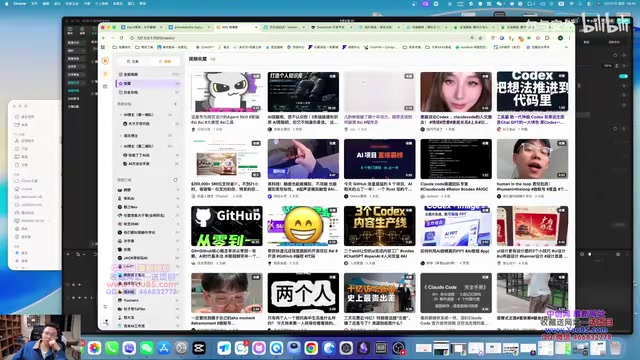Toggle the corner badge on the Codex thumbnail
Viewport: 640px width, 360px height.
(x=562, y=76)
